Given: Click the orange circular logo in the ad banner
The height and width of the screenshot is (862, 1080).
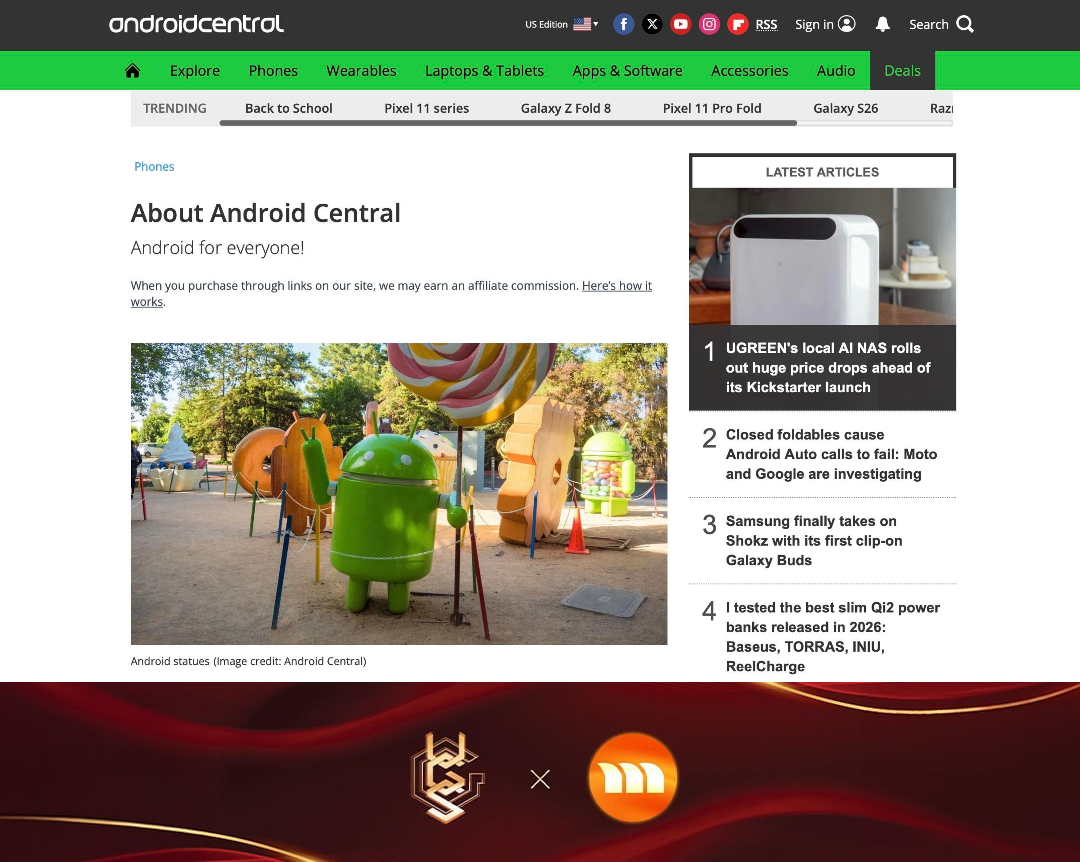Looking at the screenshot, I should point(632,778).
